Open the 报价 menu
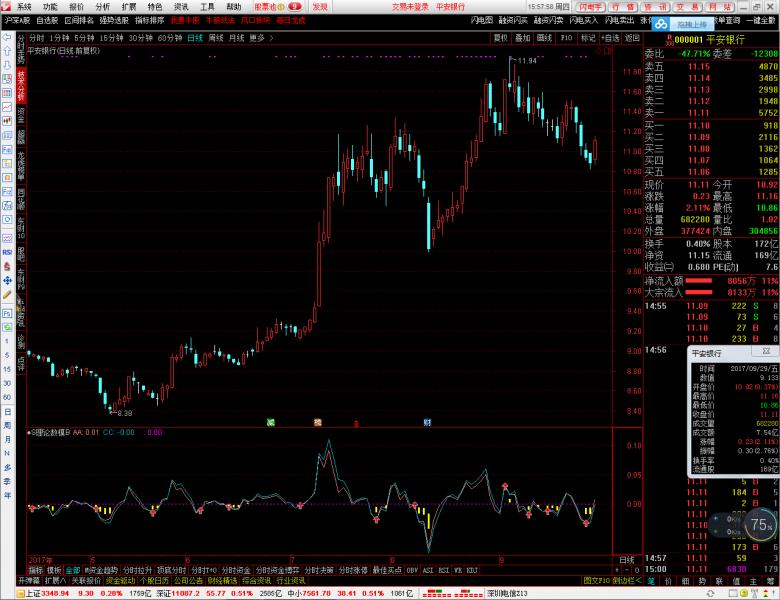This screenshot has width=780, height=600. coord(77,7)
